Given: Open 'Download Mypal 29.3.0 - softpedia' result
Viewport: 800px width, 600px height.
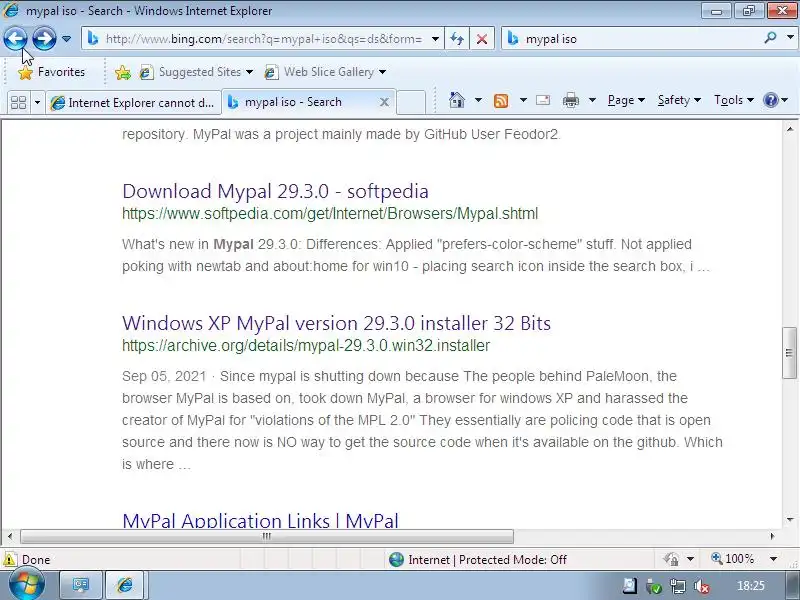Looking at the screenshot, I should 275,191.
